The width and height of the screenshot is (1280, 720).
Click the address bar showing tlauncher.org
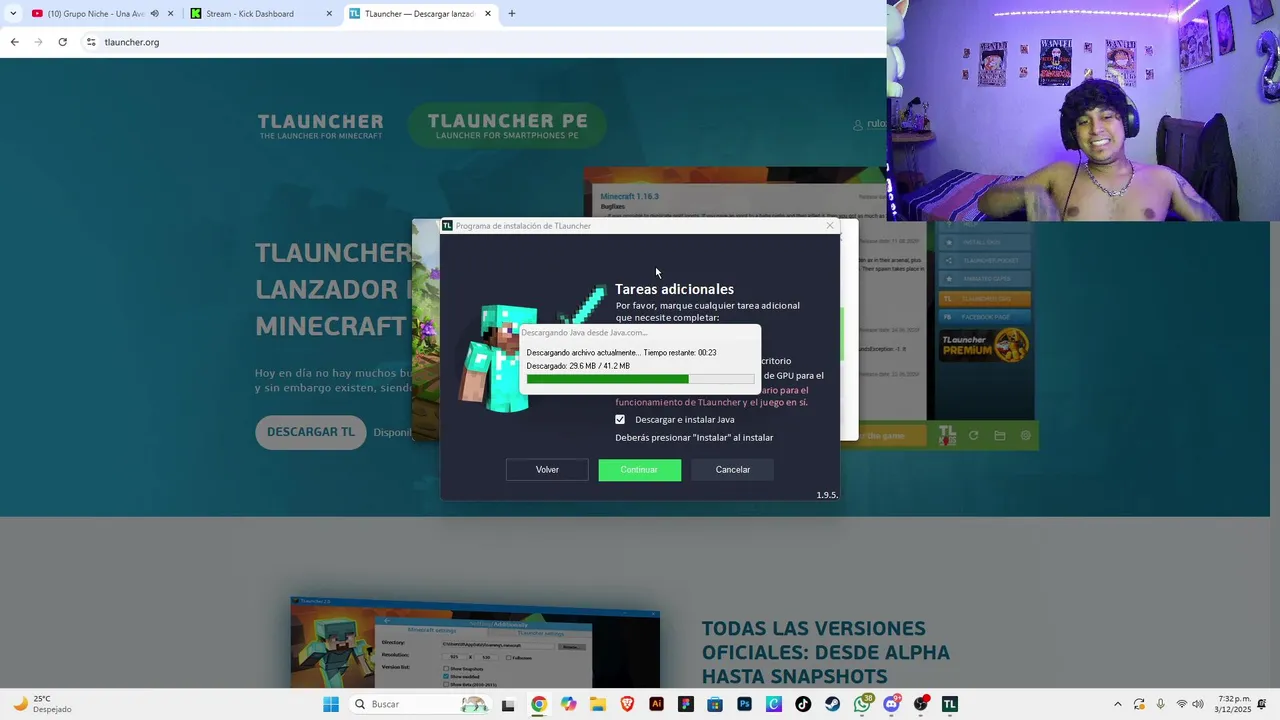coord(480,42)
